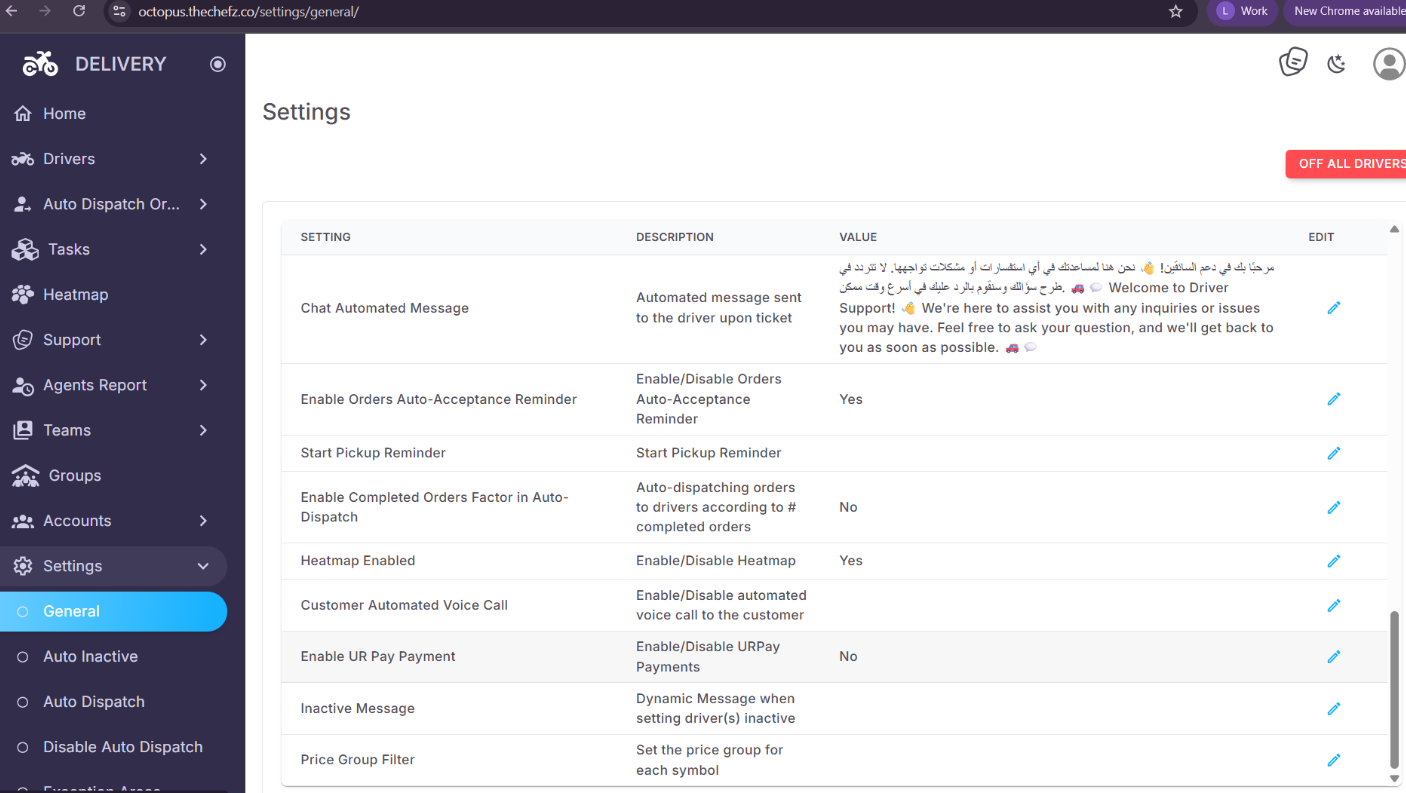The width and height of the screenshot is (1406, 793).
Task: Click the Groups people icon
Action: [x=26, y=476]
